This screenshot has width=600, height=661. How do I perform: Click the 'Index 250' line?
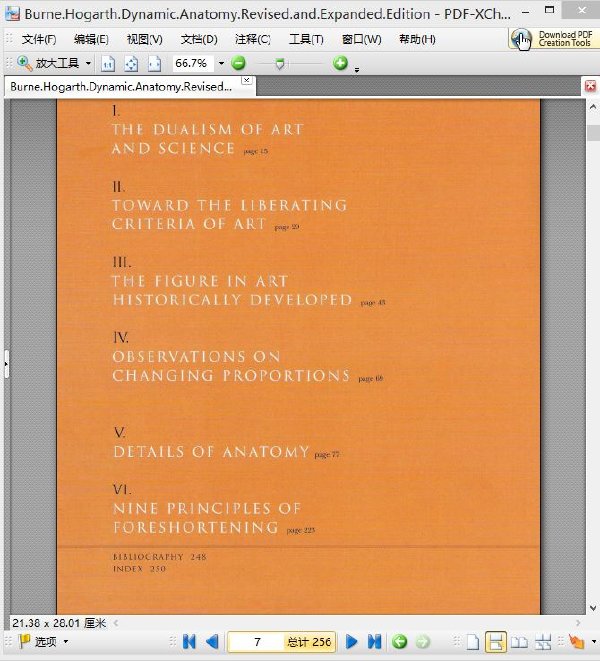coord(140,569)
